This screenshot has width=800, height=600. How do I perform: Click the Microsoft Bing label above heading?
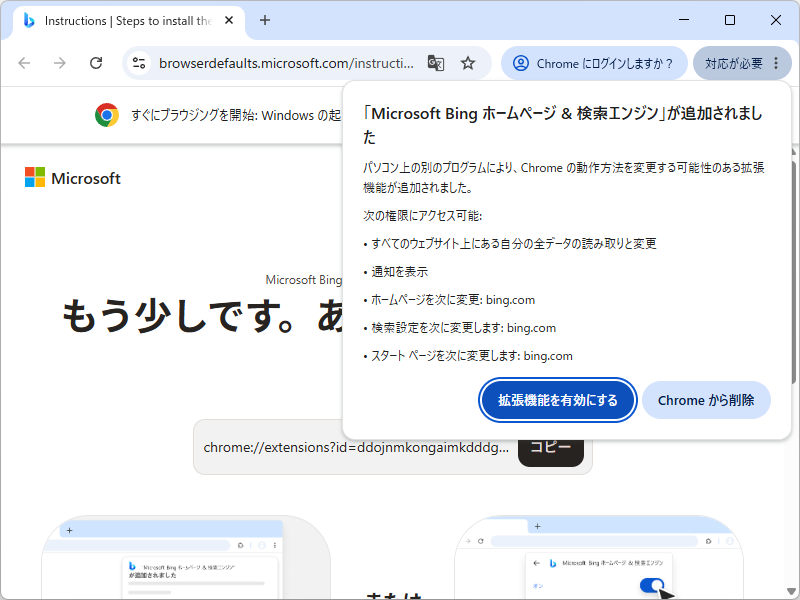click(304, 280)
